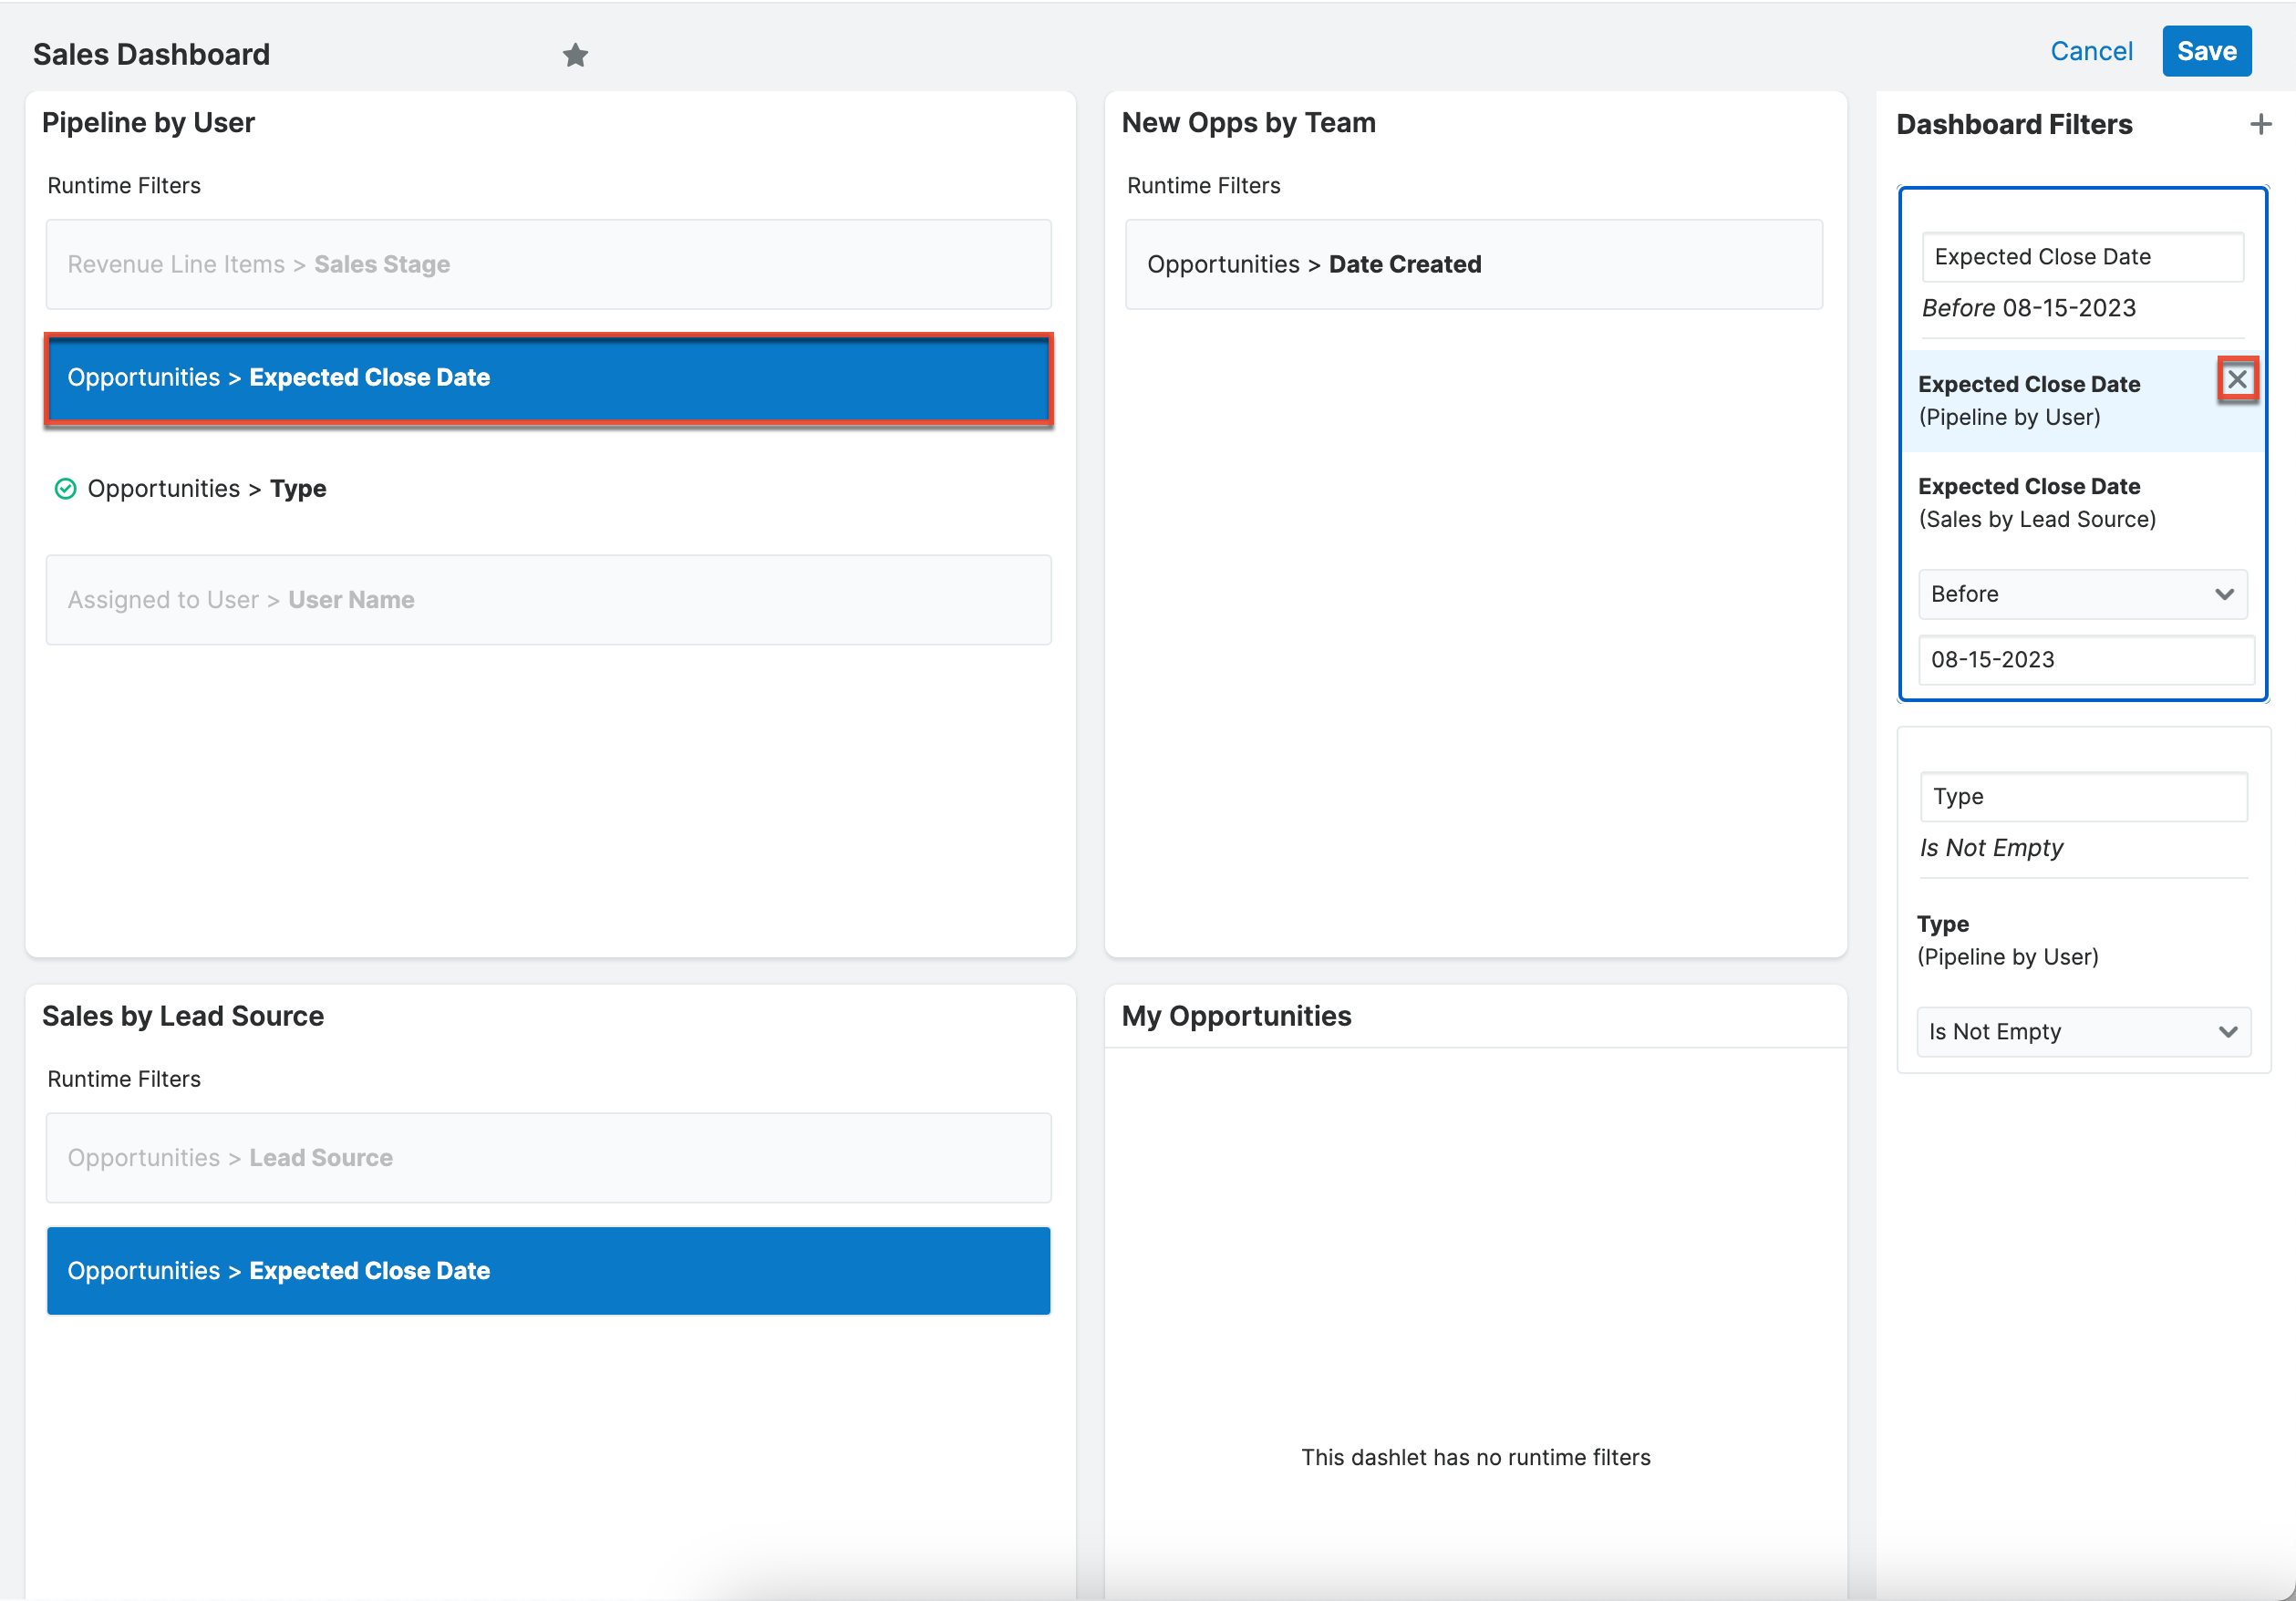2296x1601 pixels.
Task: Click the plus icon in Dashboard Filters
Action: (2260, 124)
